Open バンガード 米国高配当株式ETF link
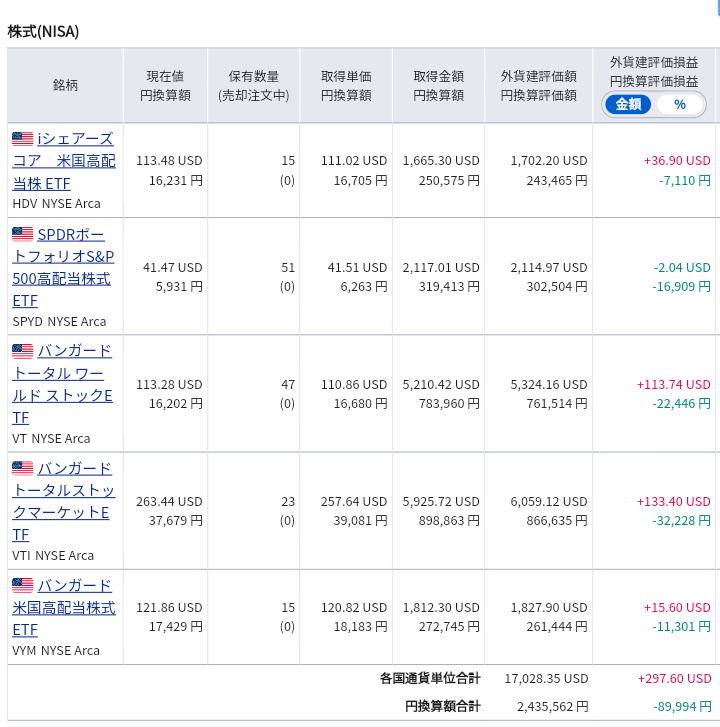This screenshot has height=727, width=720. click(64, 607)
